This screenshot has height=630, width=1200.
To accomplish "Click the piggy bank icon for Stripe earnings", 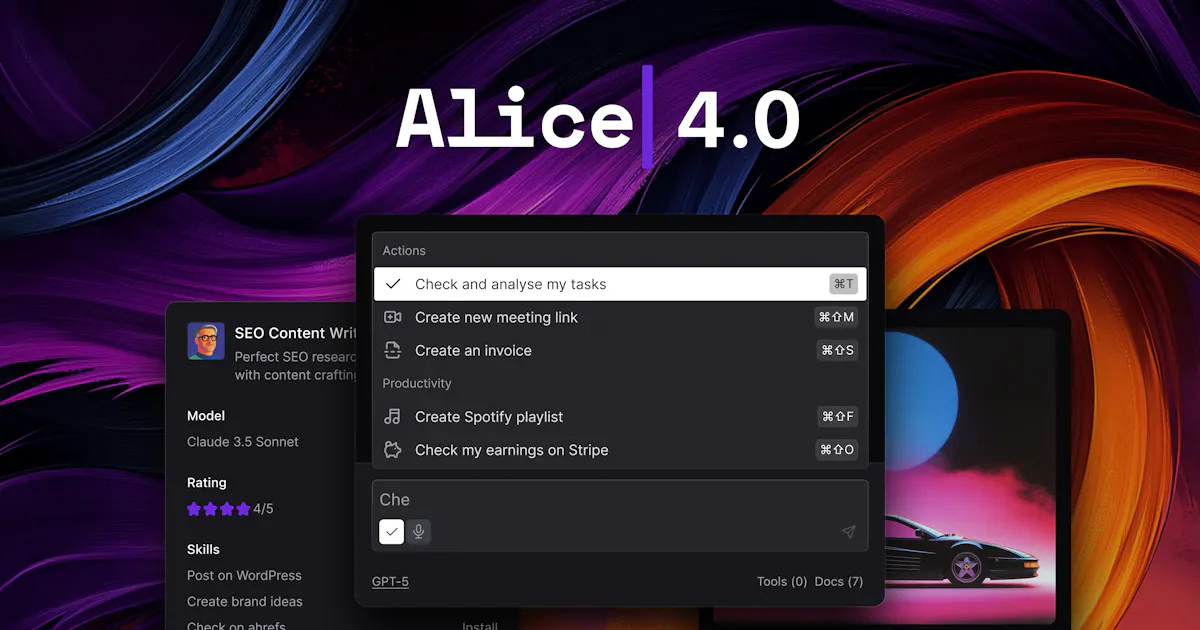I will [393, 450].
